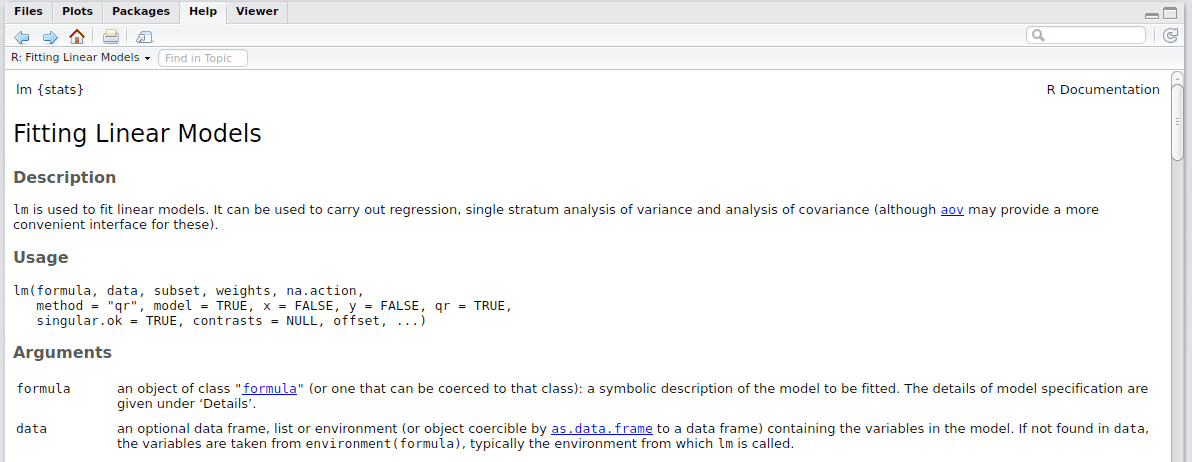The height and width of the screenshot is (462, 1192).
Task: Click the vertical scrollbar thumb
Action: click(x=1177, y=121)
